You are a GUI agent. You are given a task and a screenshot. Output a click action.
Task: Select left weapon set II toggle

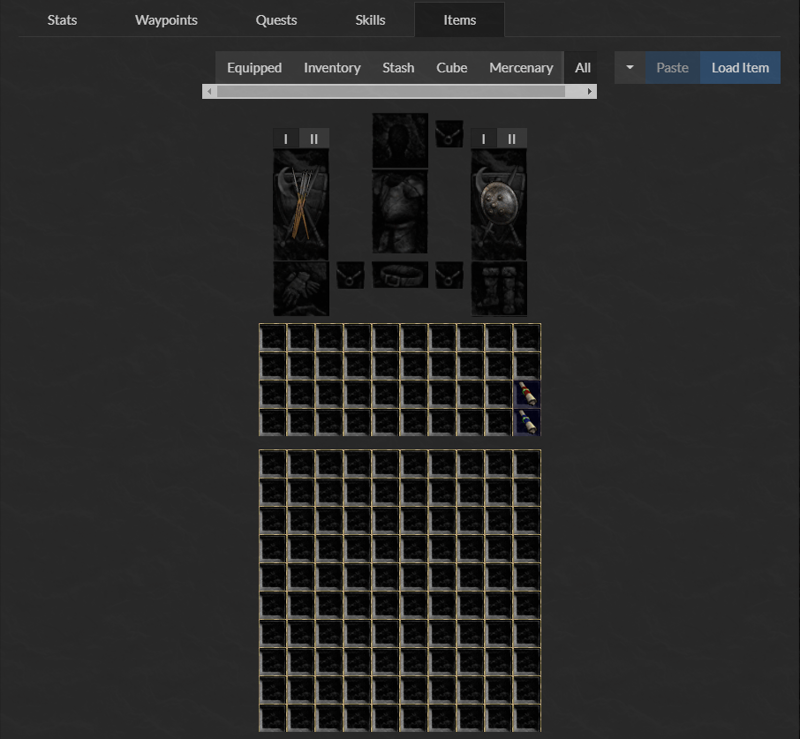tap(314, 138)
